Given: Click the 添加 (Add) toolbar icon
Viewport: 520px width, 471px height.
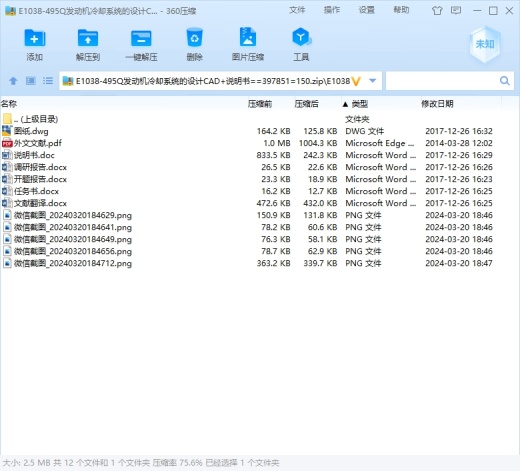Looking at the screenshot, I should click(x=34, y=38).
